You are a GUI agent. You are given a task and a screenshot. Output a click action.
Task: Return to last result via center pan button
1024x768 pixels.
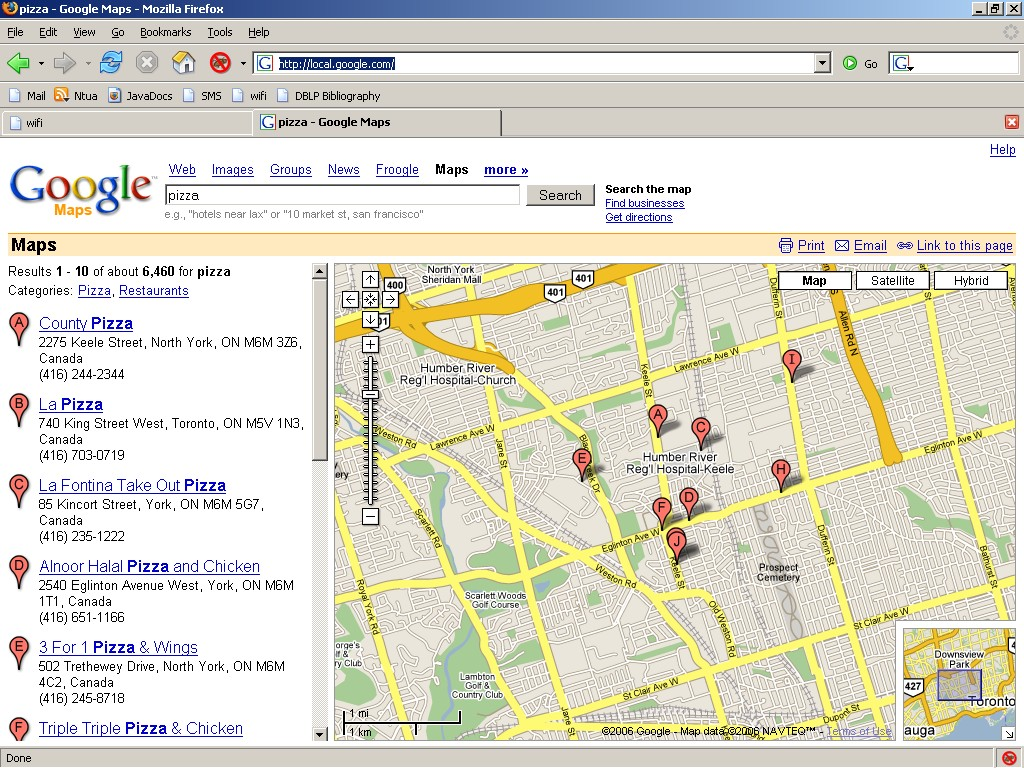[370, 300]
